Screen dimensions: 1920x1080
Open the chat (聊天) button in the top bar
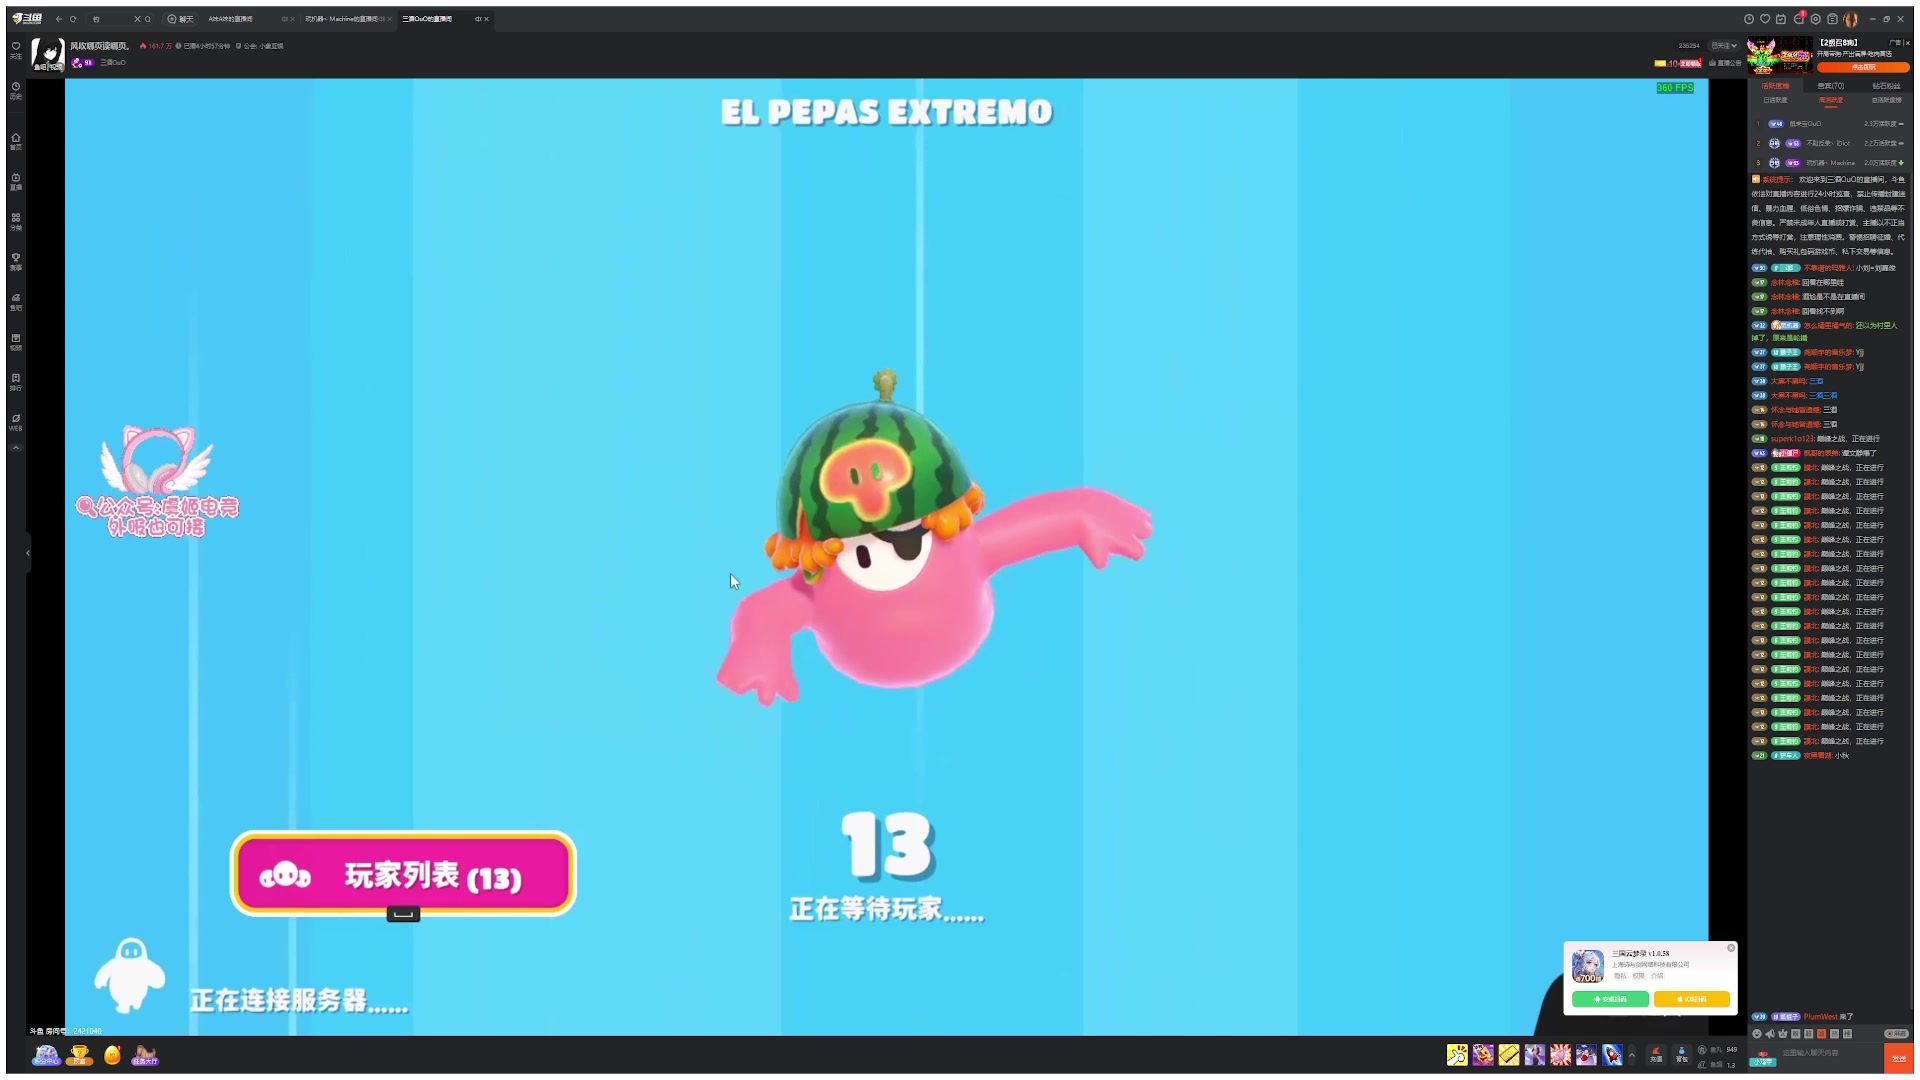(181, 19)
